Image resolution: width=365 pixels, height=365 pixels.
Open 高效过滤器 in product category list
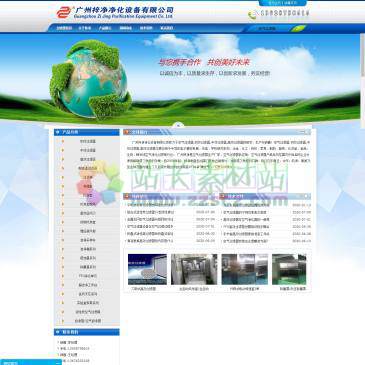coord(88,159)
